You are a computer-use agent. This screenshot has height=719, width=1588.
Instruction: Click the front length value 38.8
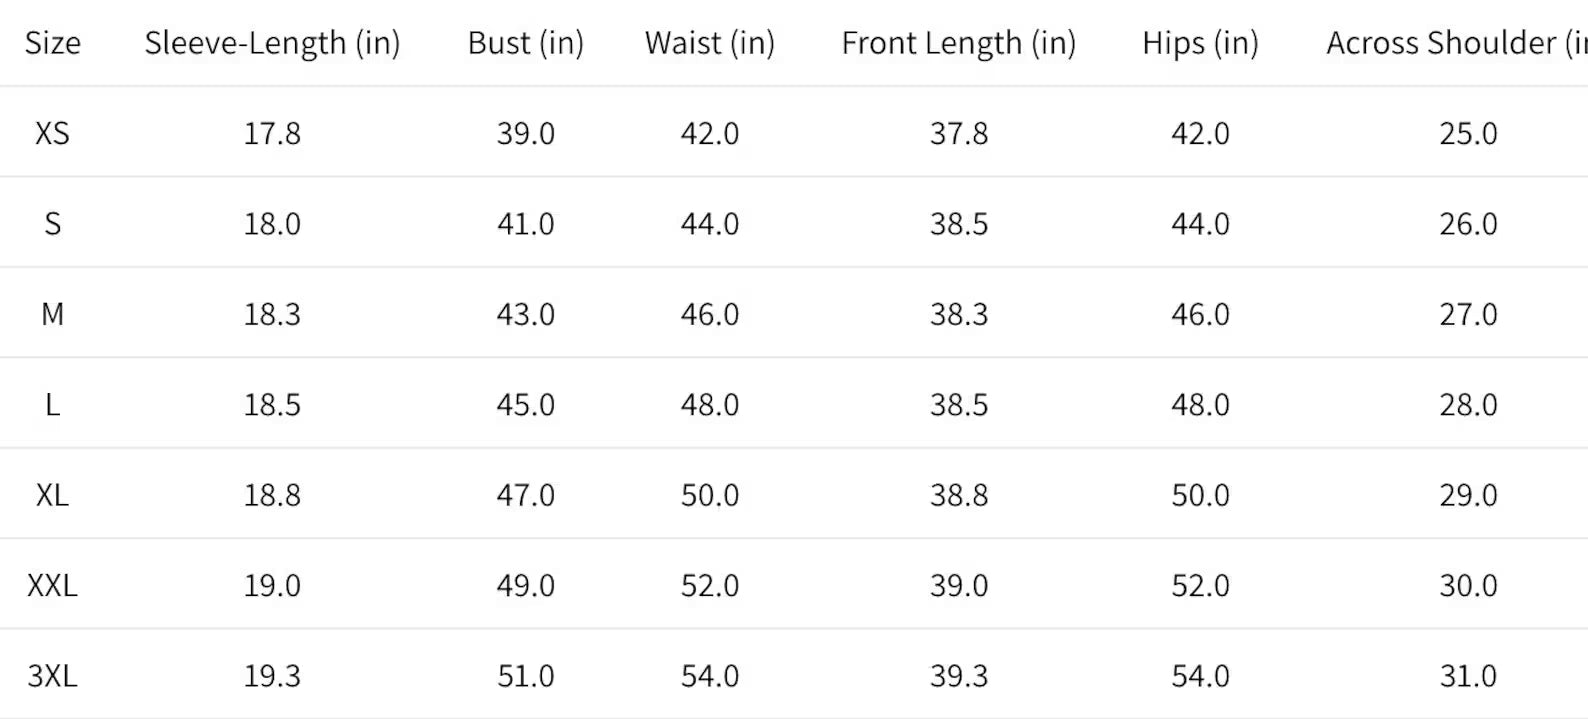959,495
